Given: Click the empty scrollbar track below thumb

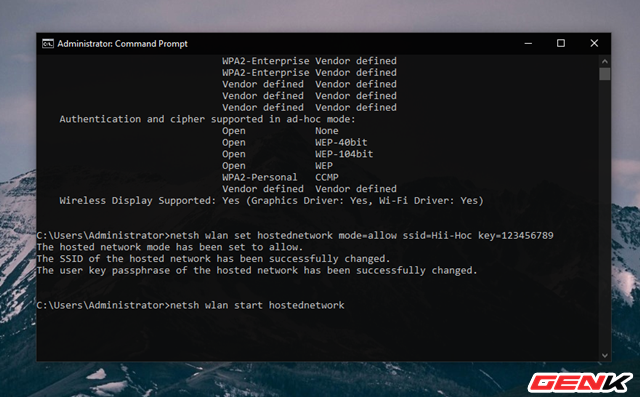Looking at the screenshot, I should click(605, 215).
